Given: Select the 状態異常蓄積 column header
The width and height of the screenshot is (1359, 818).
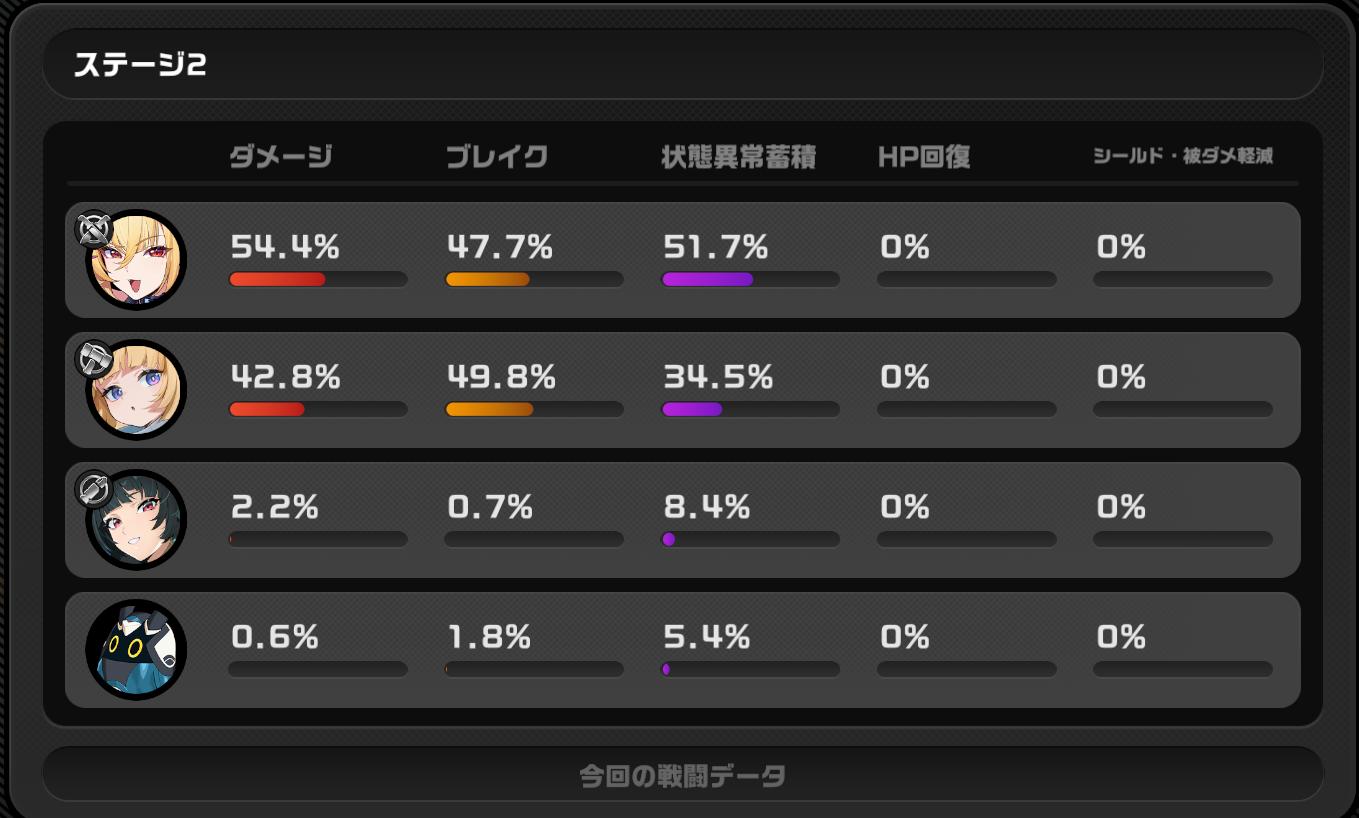Looking at the screenshot, I should 739,157.
